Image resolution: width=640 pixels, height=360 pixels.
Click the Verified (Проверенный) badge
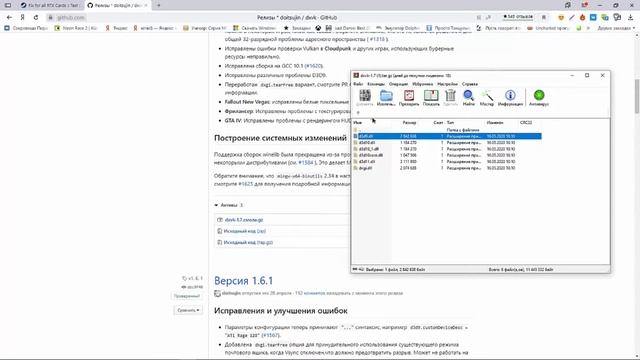pyautogui.click(x=187, y=296)
